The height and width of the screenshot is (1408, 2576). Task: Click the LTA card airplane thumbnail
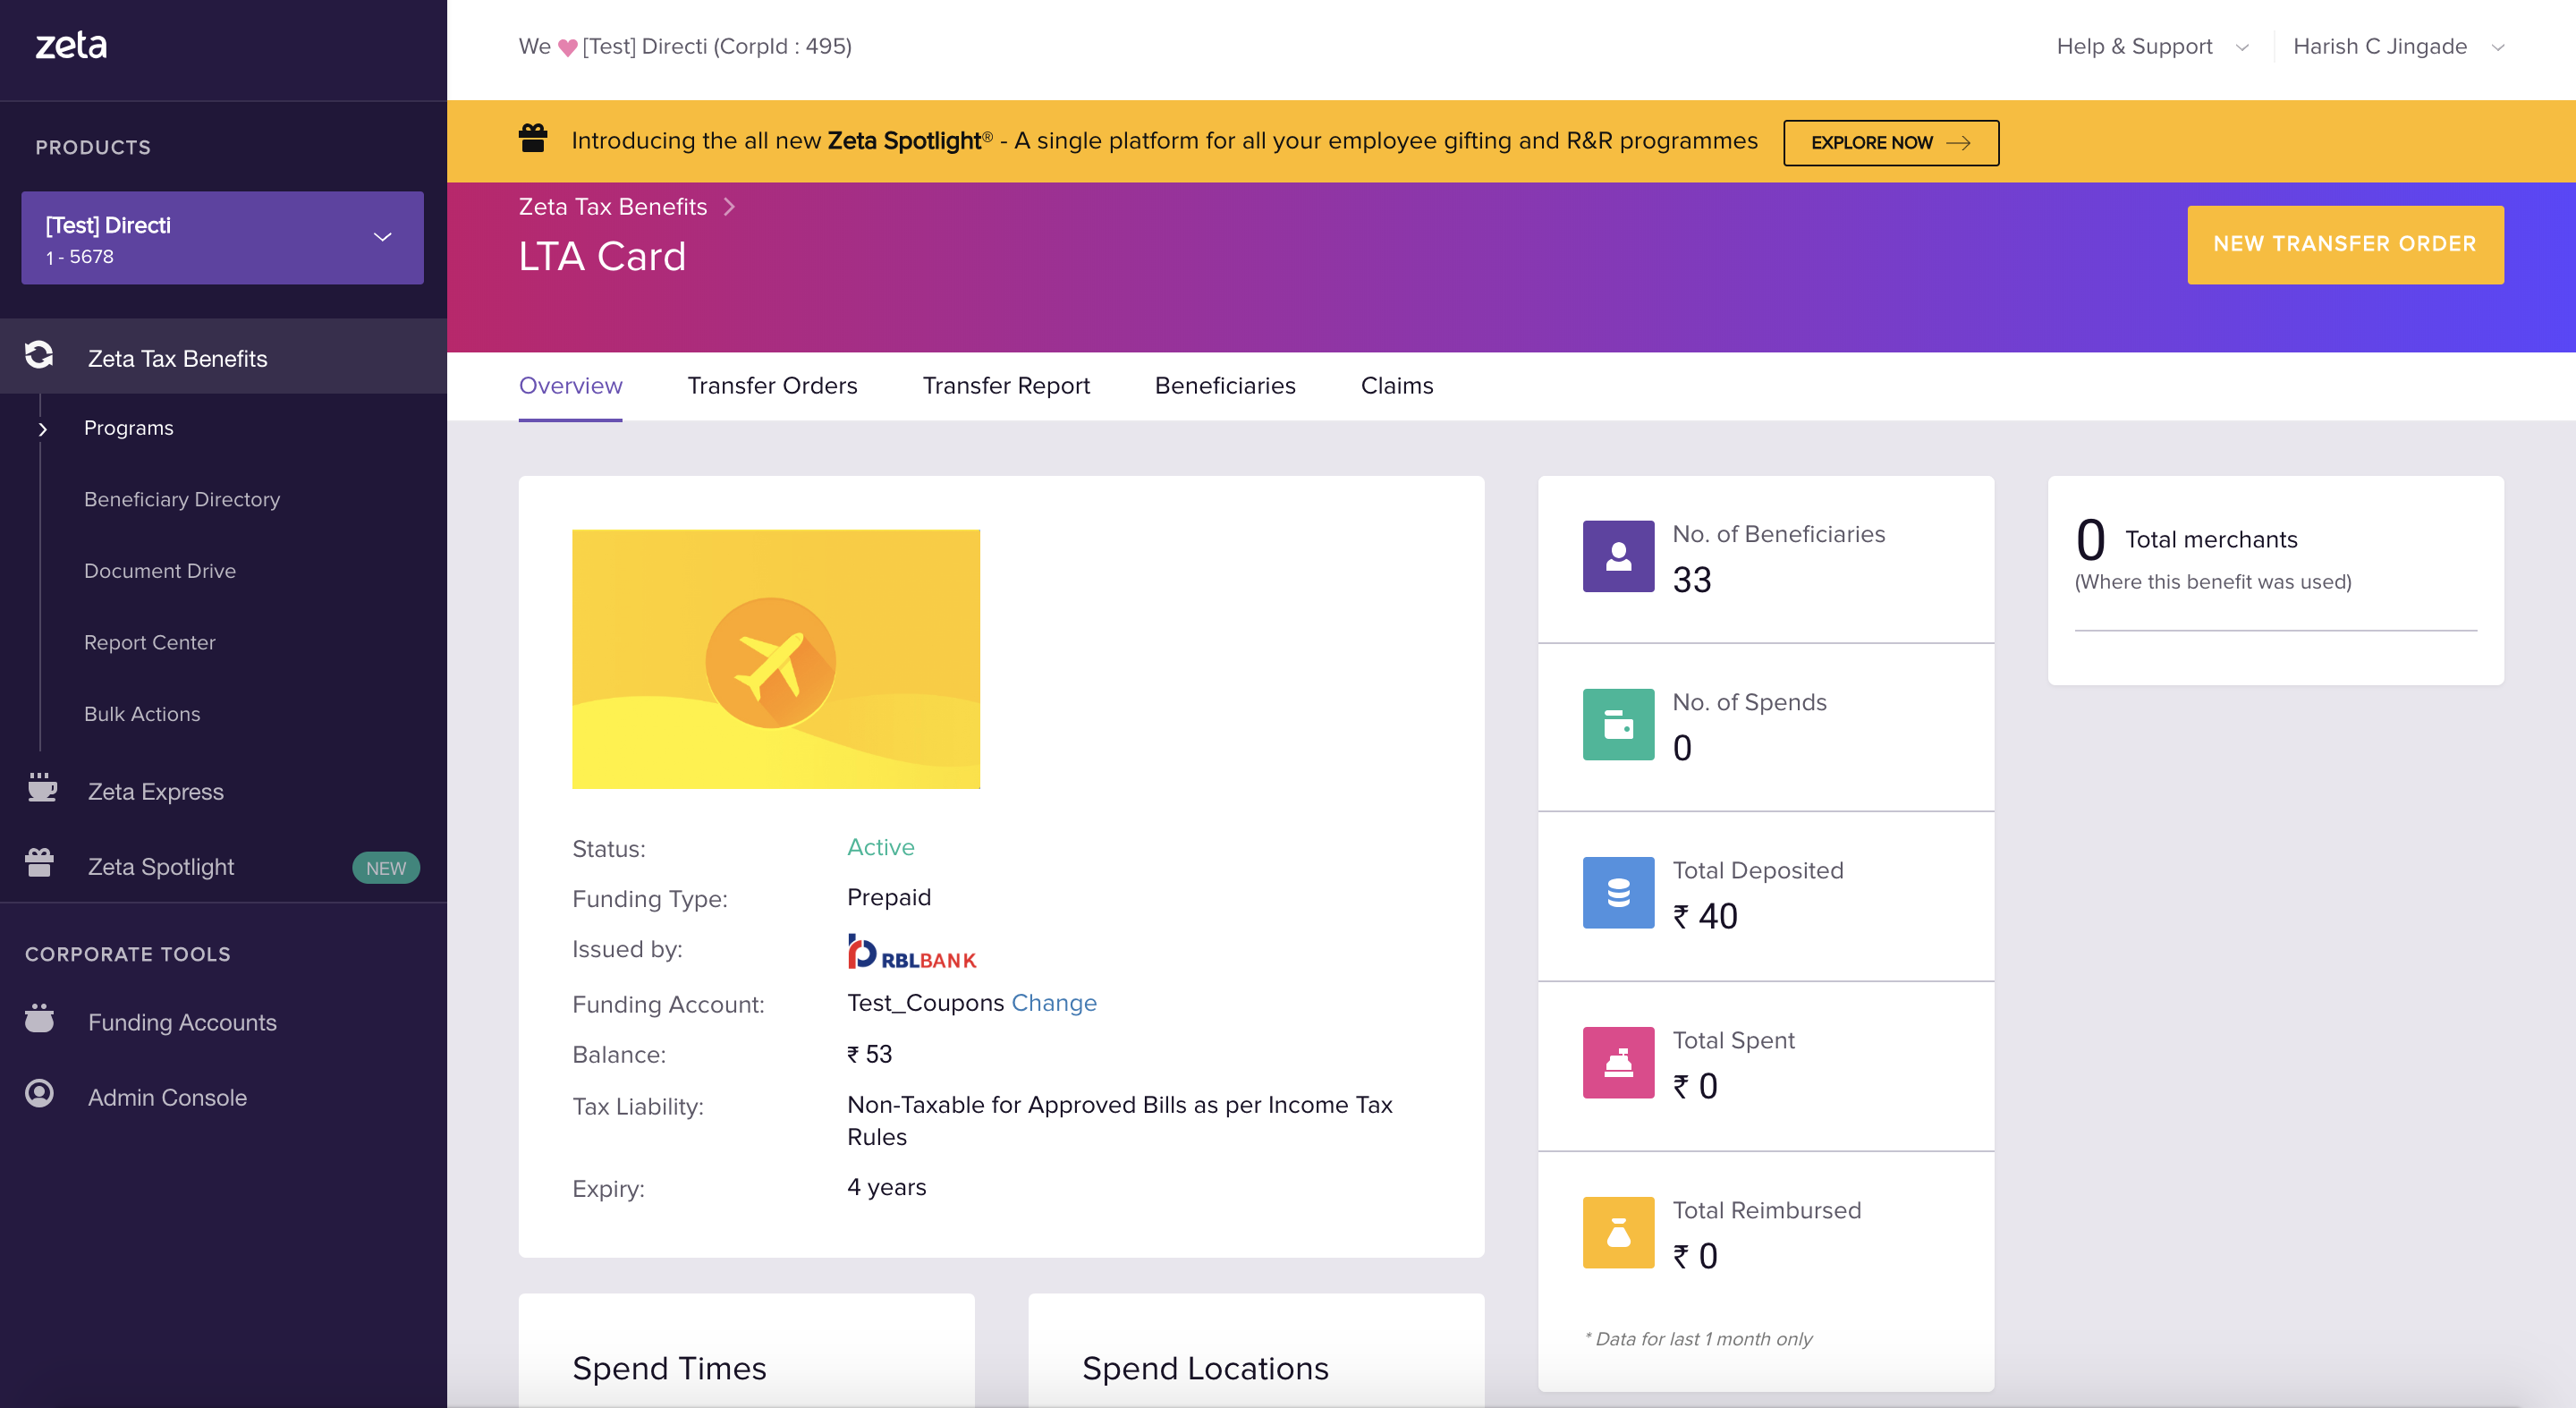(776, 659)
